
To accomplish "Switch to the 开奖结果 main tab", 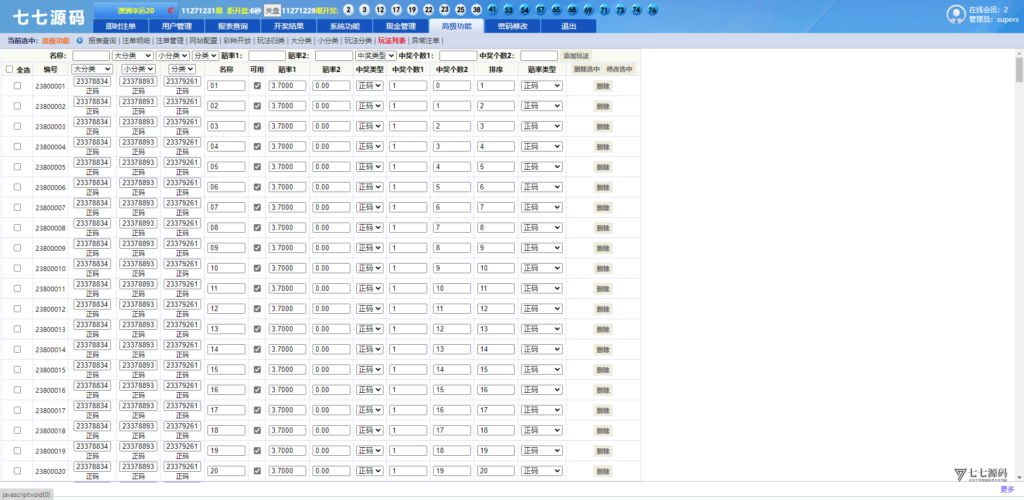I will pos(289,26).
